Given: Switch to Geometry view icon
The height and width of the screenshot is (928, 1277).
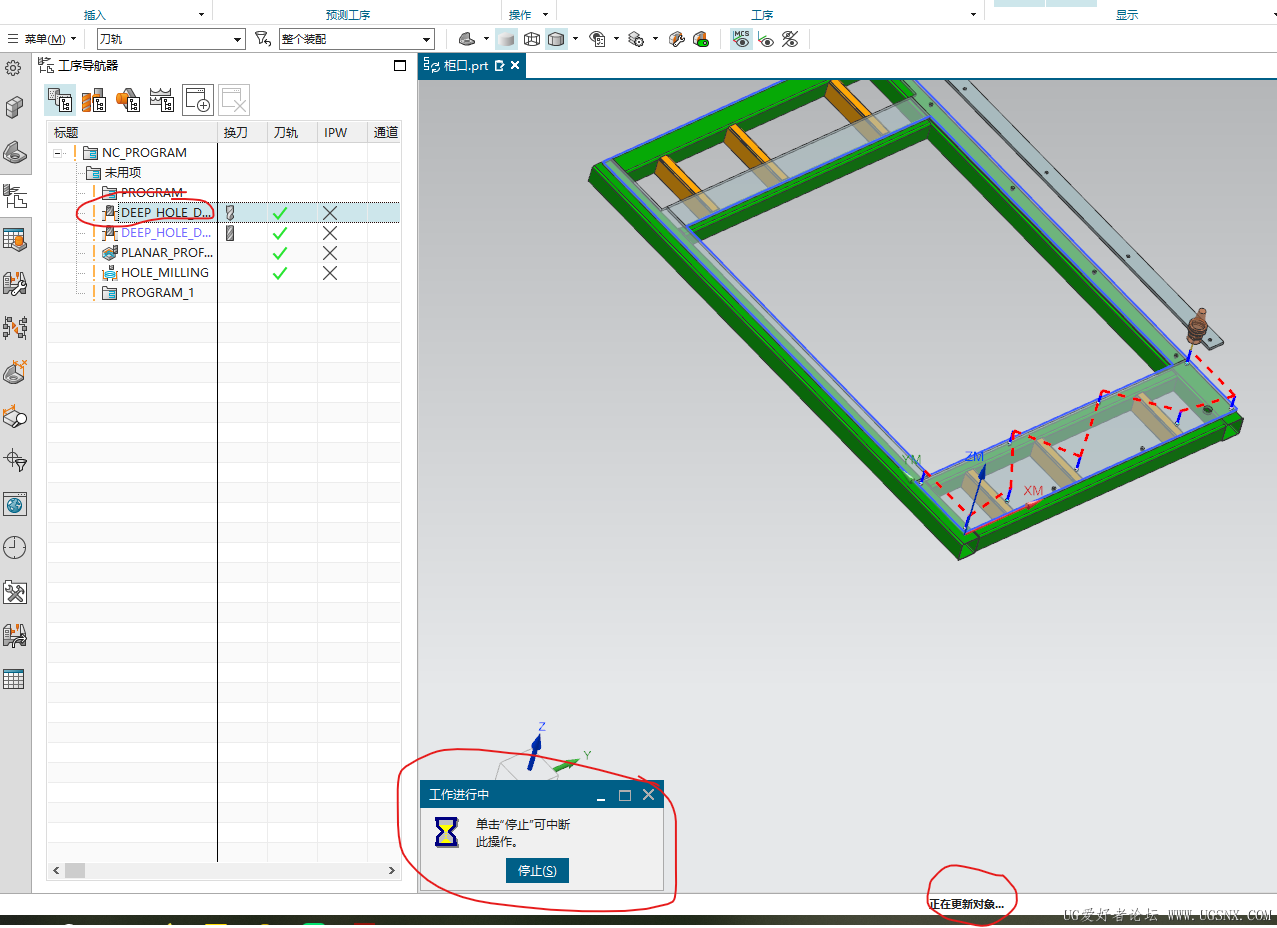Looking at the screenshot, I should pos(128,100).
